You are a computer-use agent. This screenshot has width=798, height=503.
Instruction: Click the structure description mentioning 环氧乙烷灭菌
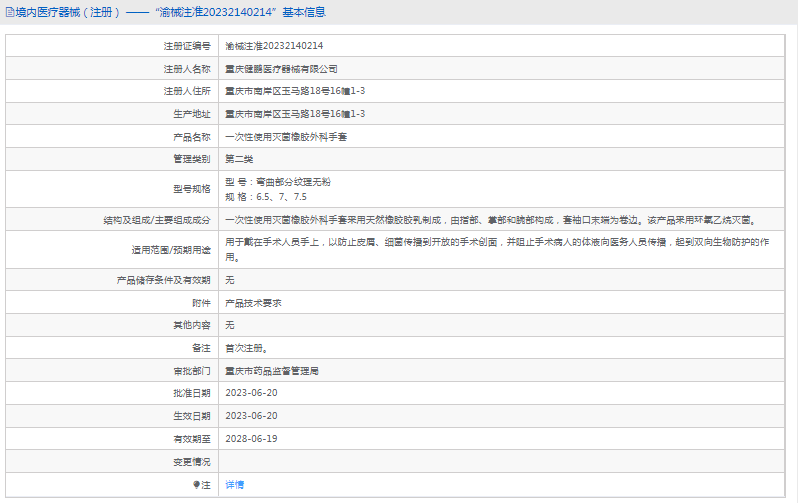coord(492,220)
